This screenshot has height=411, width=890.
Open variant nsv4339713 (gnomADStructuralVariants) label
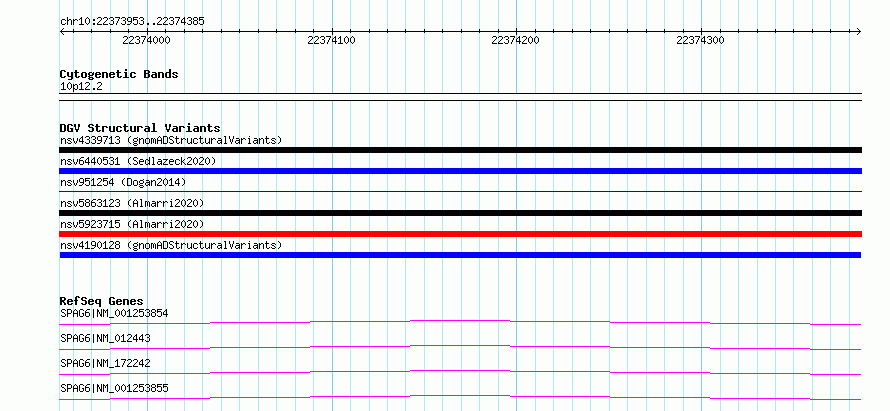[x=171, y=140]
